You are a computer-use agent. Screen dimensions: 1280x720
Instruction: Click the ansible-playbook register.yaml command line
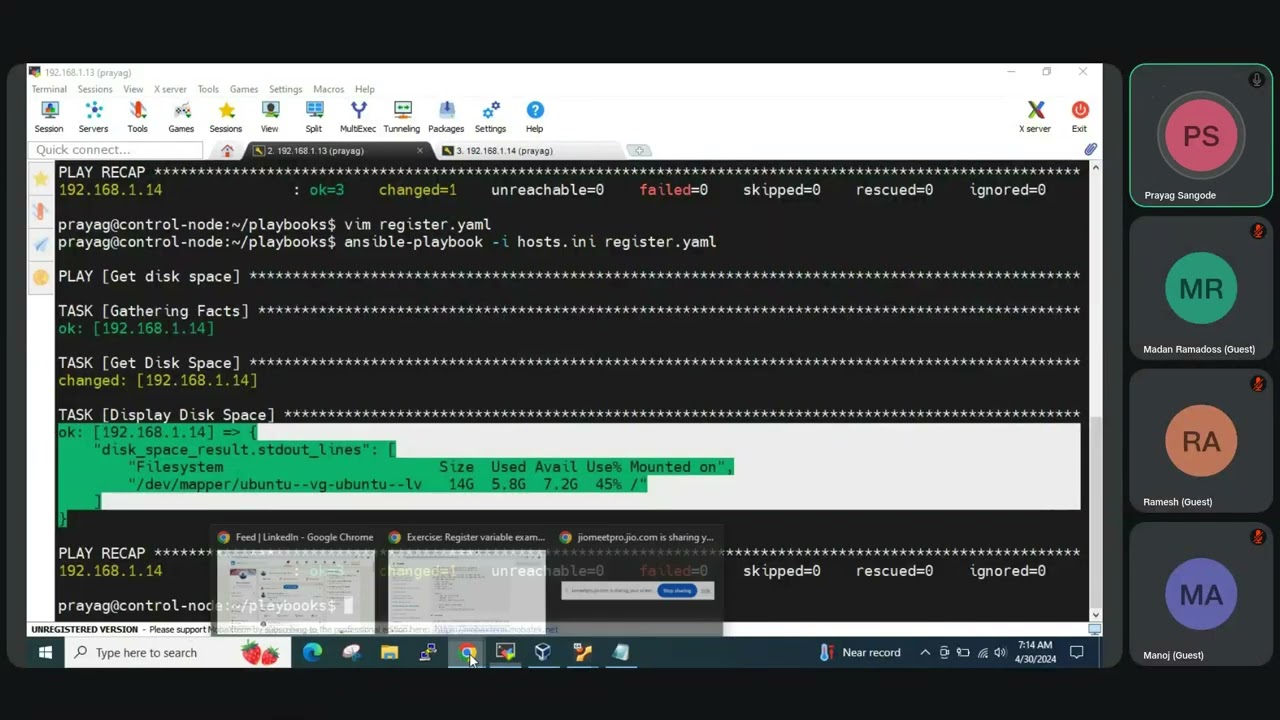click(x=387, y=242)
